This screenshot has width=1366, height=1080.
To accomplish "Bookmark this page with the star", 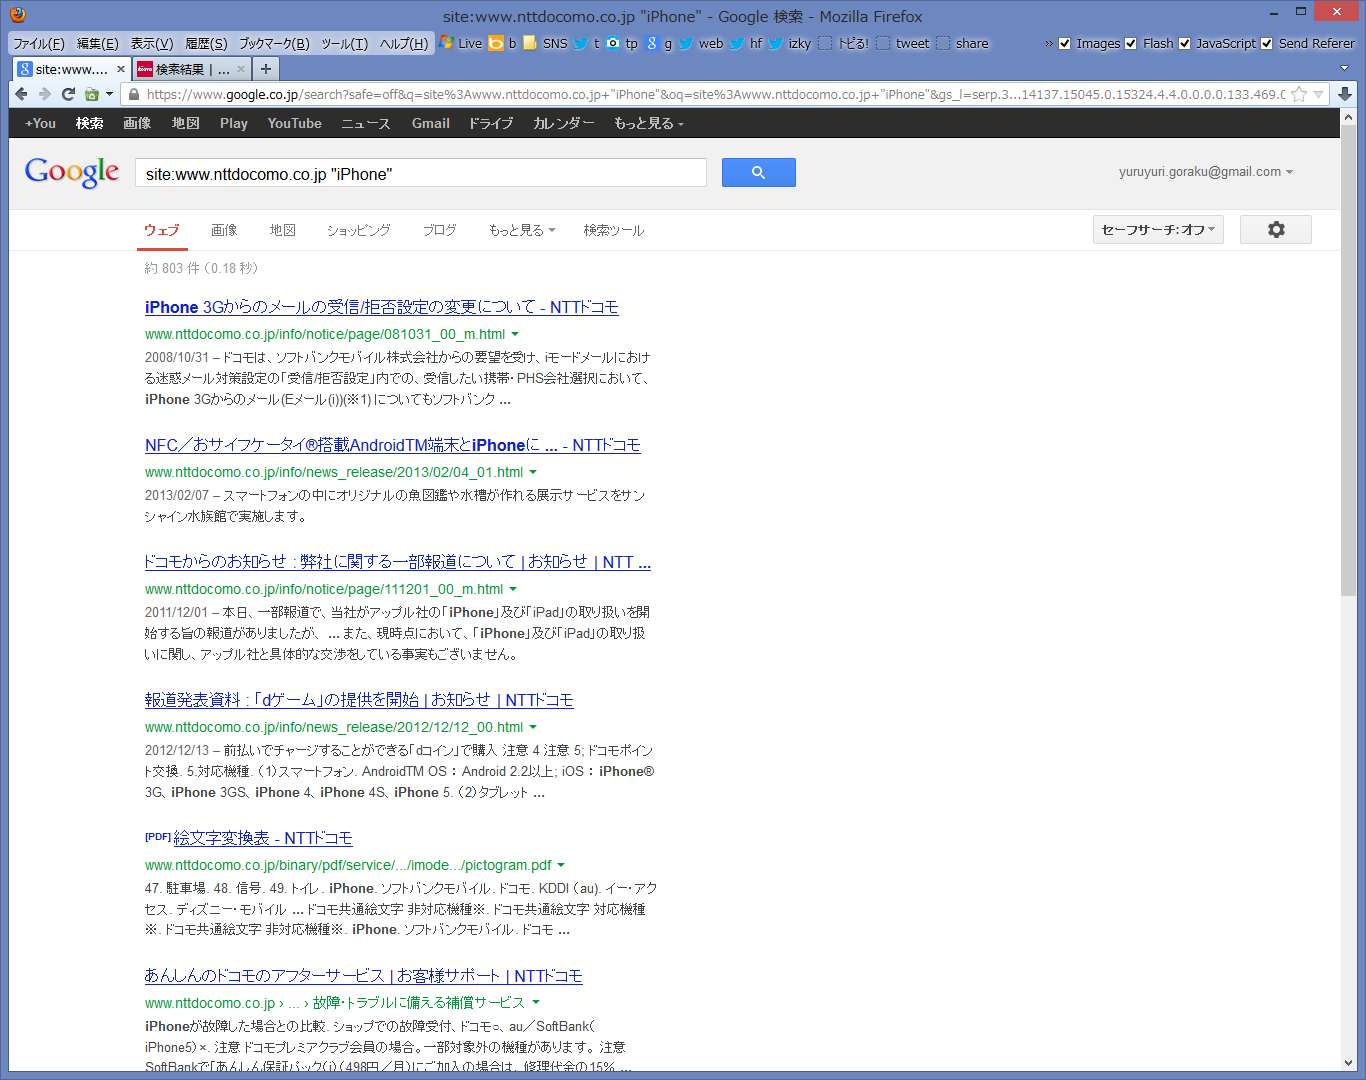I will point(1299,94).
